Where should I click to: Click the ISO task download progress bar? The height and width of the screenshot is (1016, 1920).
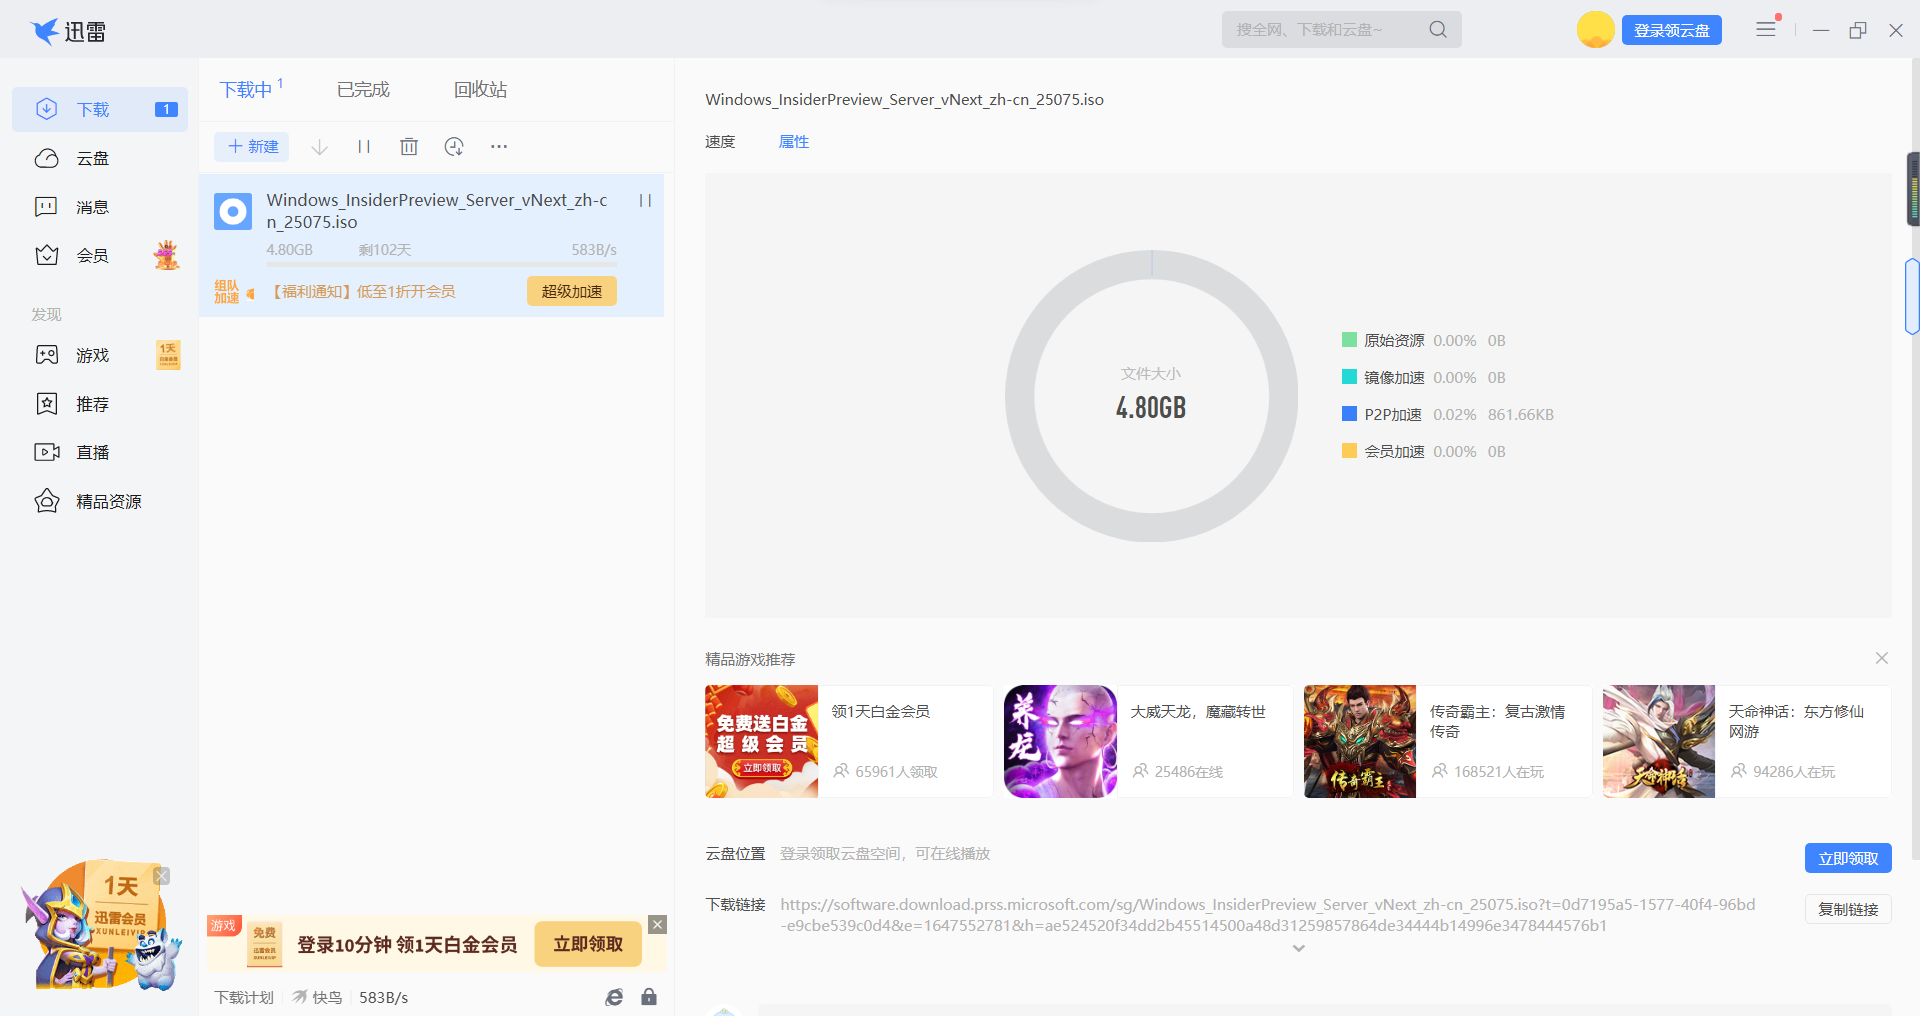[441, 265]
